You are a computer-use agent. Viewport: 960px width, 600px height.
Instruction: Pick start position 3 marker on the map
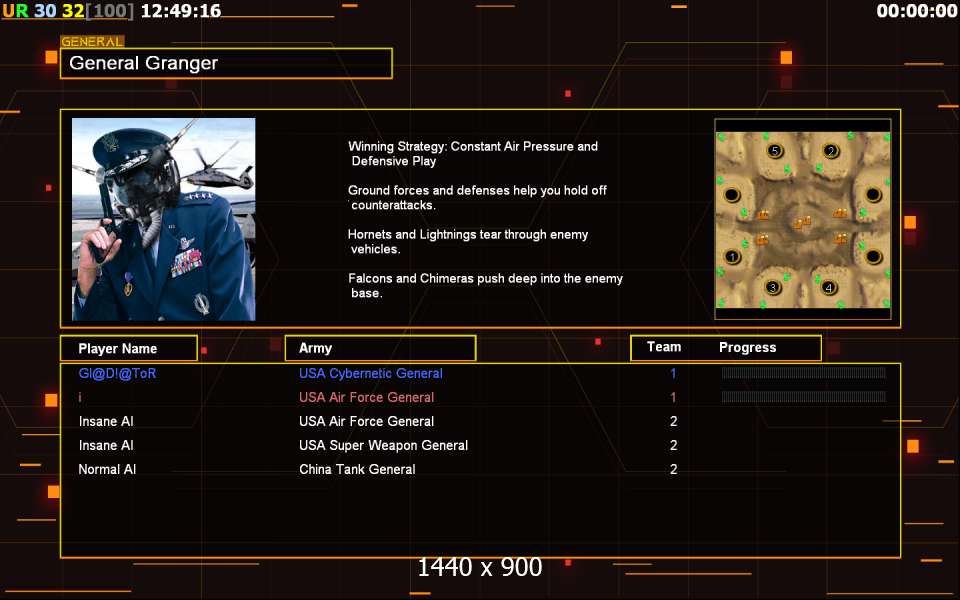point(773,287)
